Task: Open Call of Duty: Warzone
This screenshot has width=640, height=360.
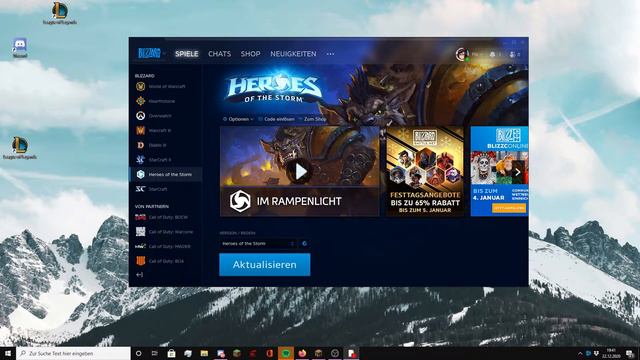Action: click(165, 232)
